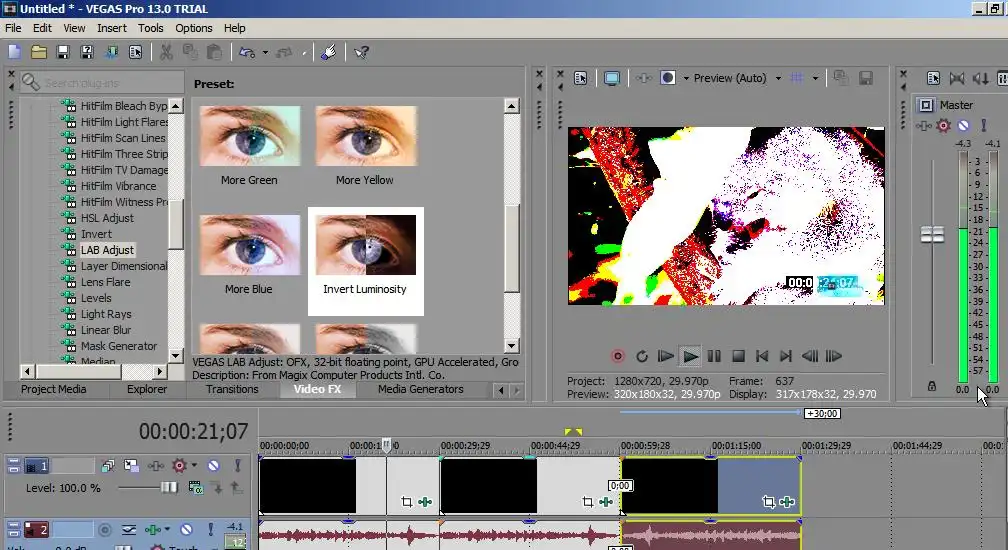1008x550 pixels.
Task: Click Play From Start button
Action: [x=666, y=356]
